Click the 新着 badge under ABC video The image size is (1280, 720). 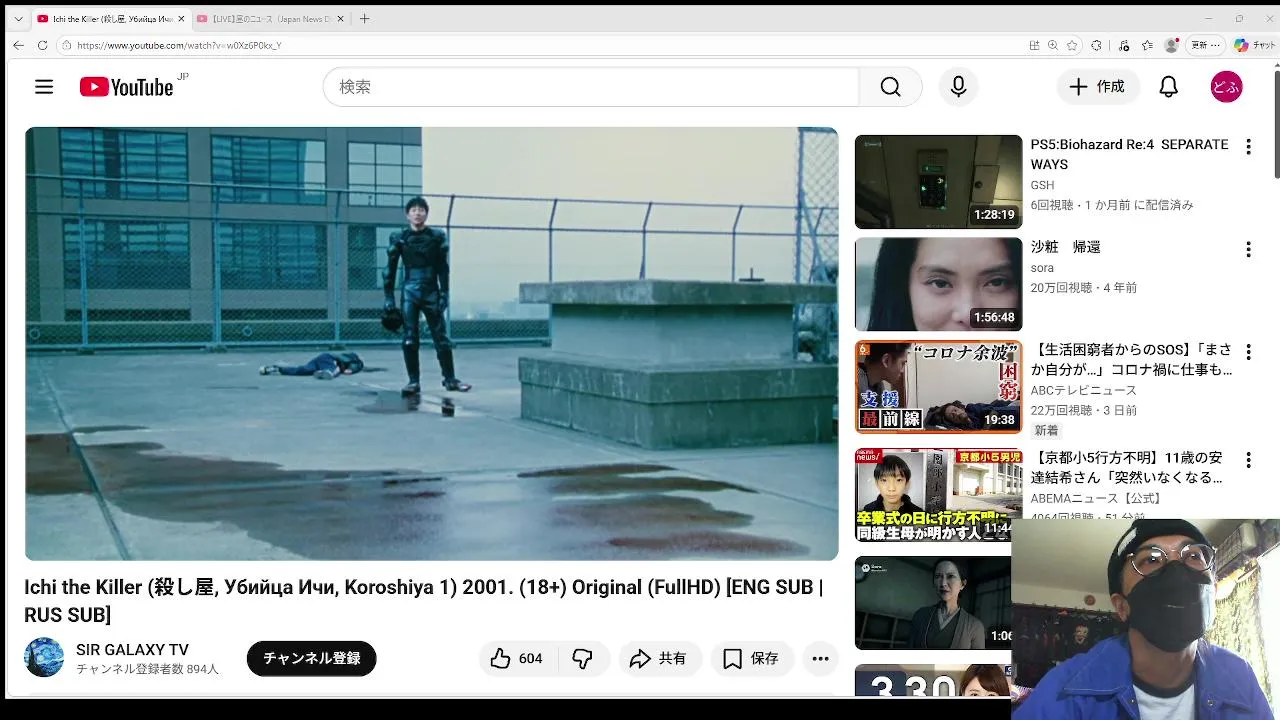point(1046,430)
